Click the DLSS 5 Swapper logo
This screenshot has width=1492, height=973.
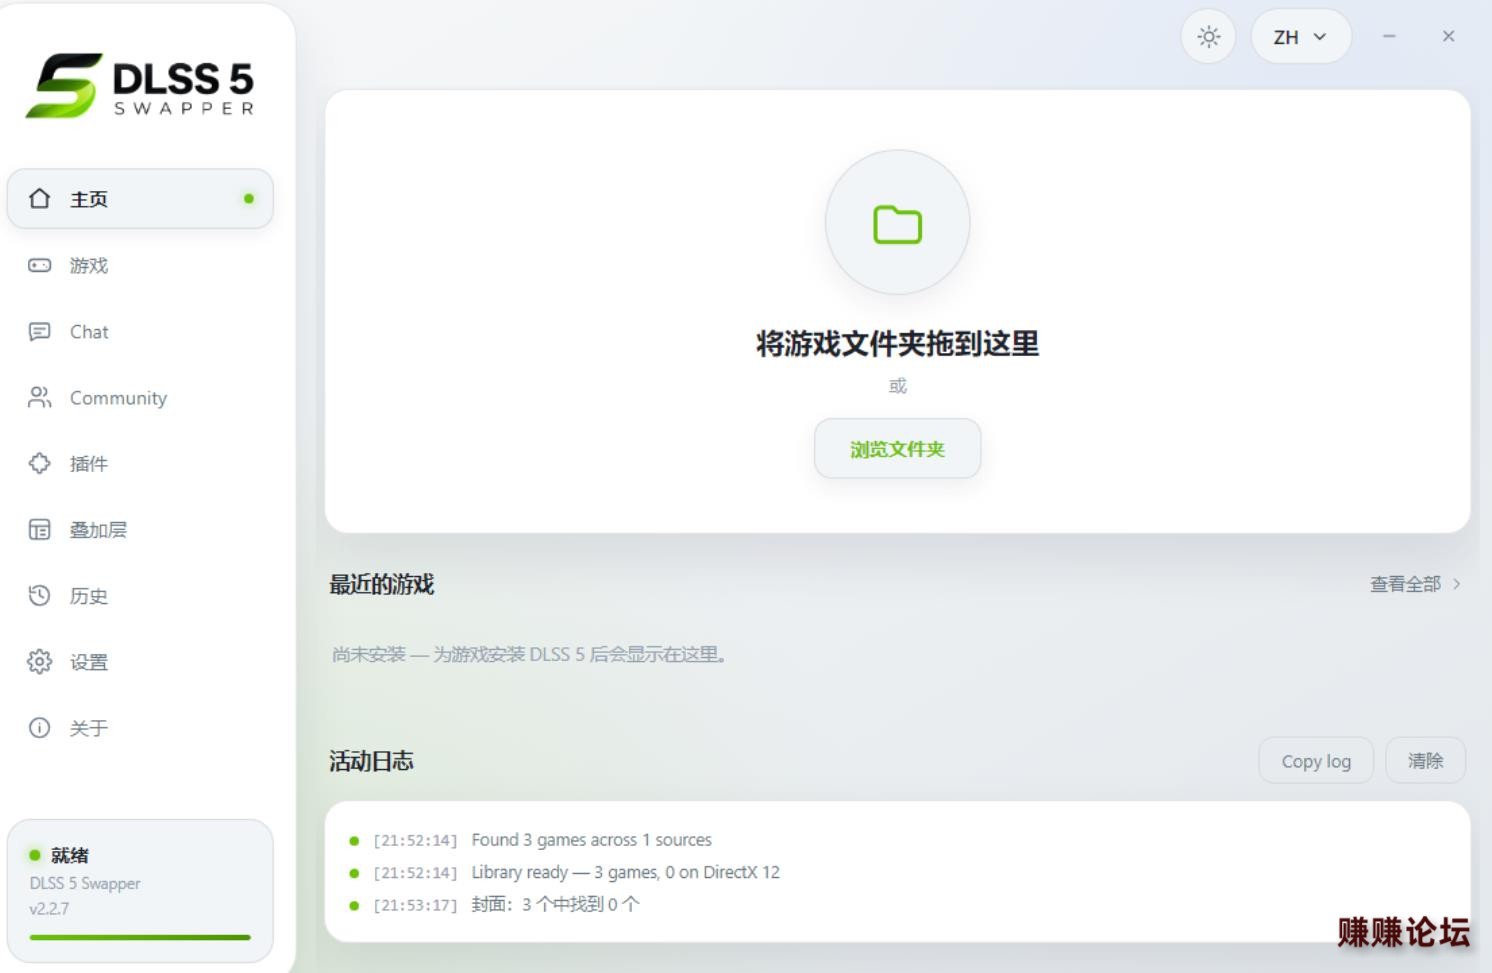point(140,85)
